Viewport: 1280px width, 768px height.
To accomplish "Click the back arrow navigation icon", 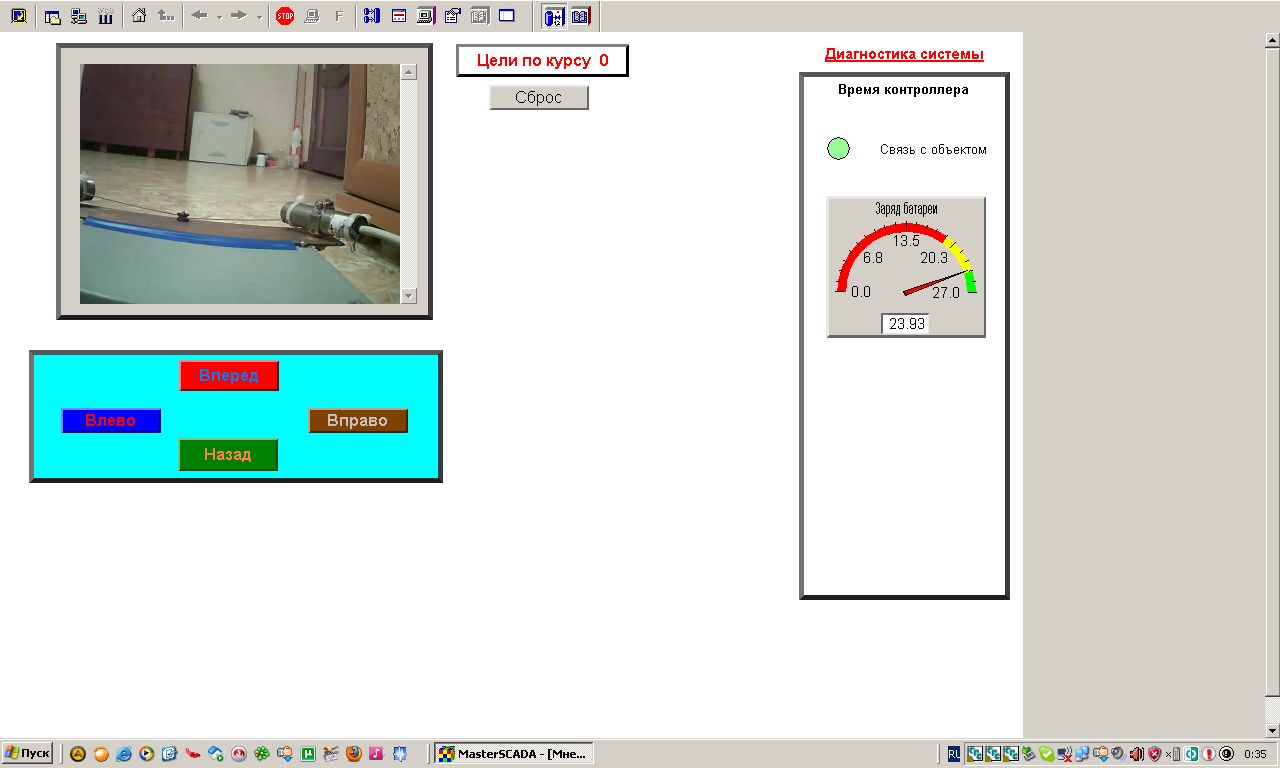I will tap(200, 16).
